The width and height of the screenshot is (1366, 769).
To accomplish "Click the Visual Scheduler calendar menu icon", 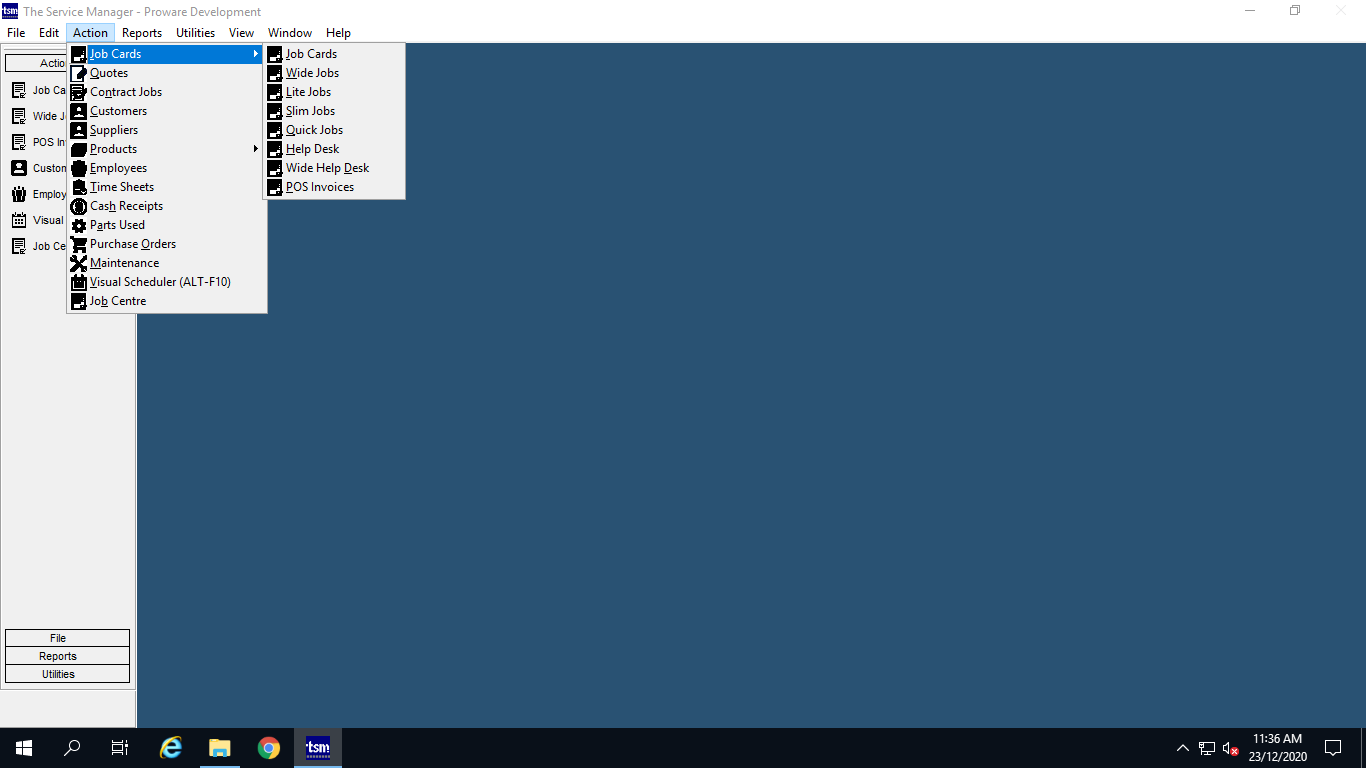I will 79,282.
